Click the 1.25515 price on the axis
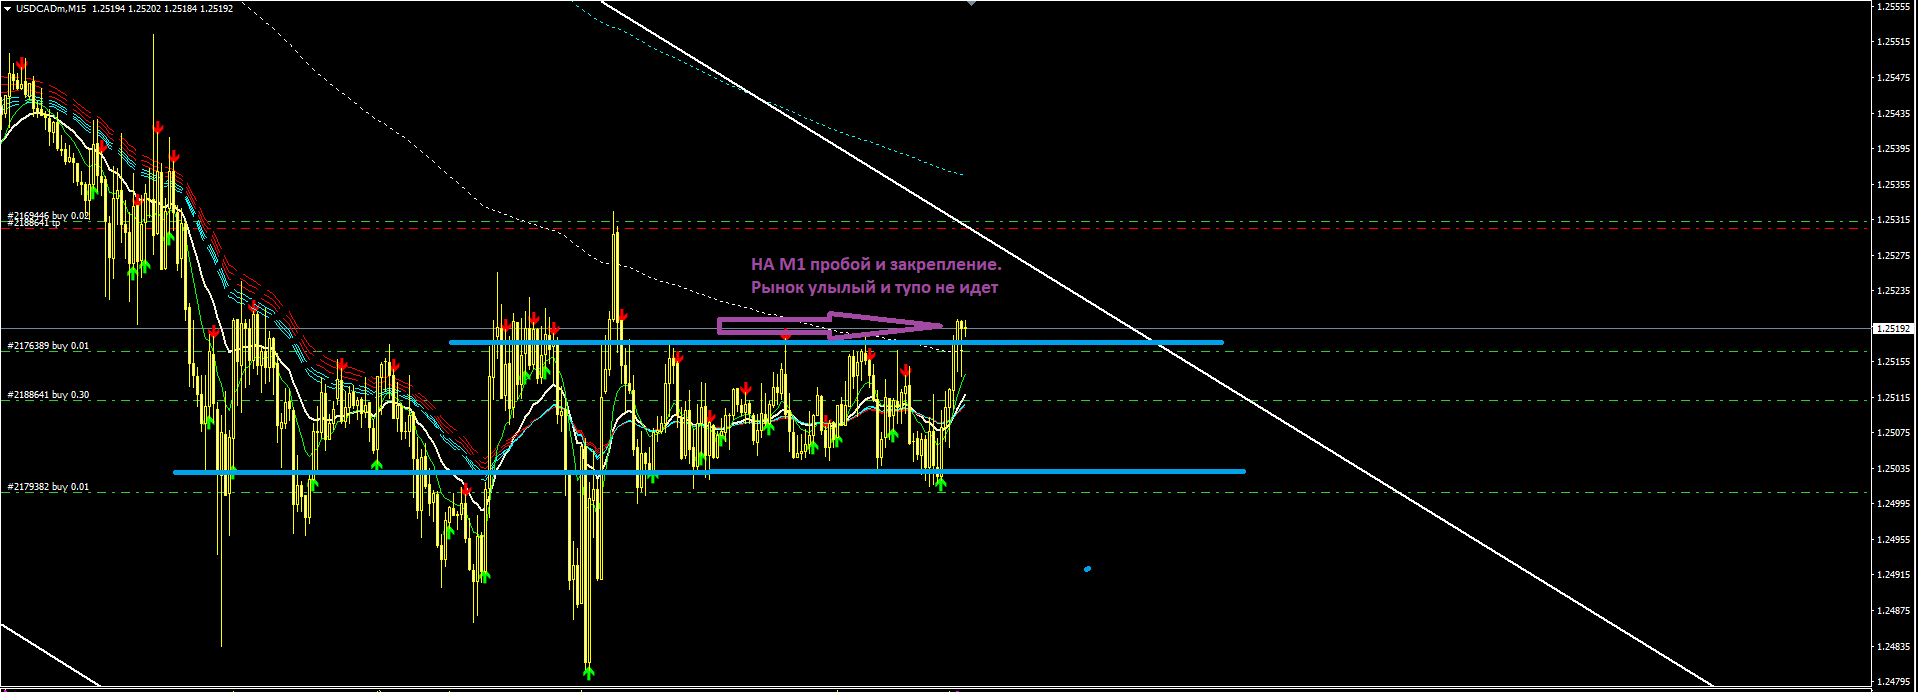The image size is (1918, 692). 1893,42
